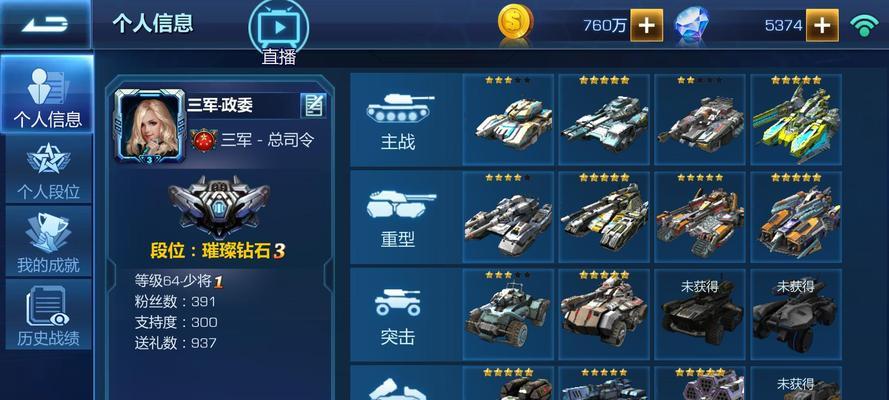Tap the back arrow icon
889x400 pixels.
pyautogui.click(x=45, y=24)
